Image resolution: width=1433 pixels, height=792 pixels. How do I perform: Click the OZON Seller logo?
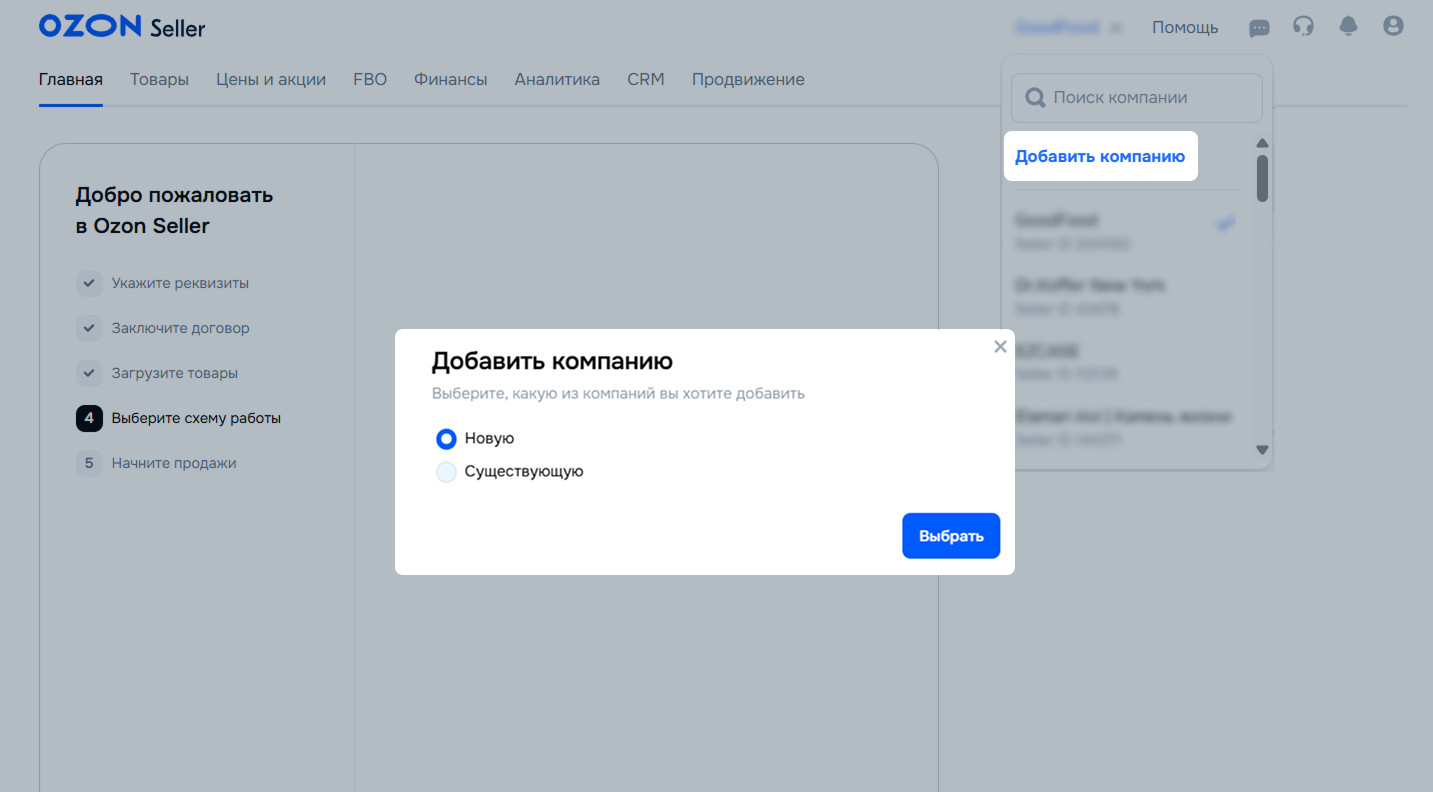pos(121,27)
